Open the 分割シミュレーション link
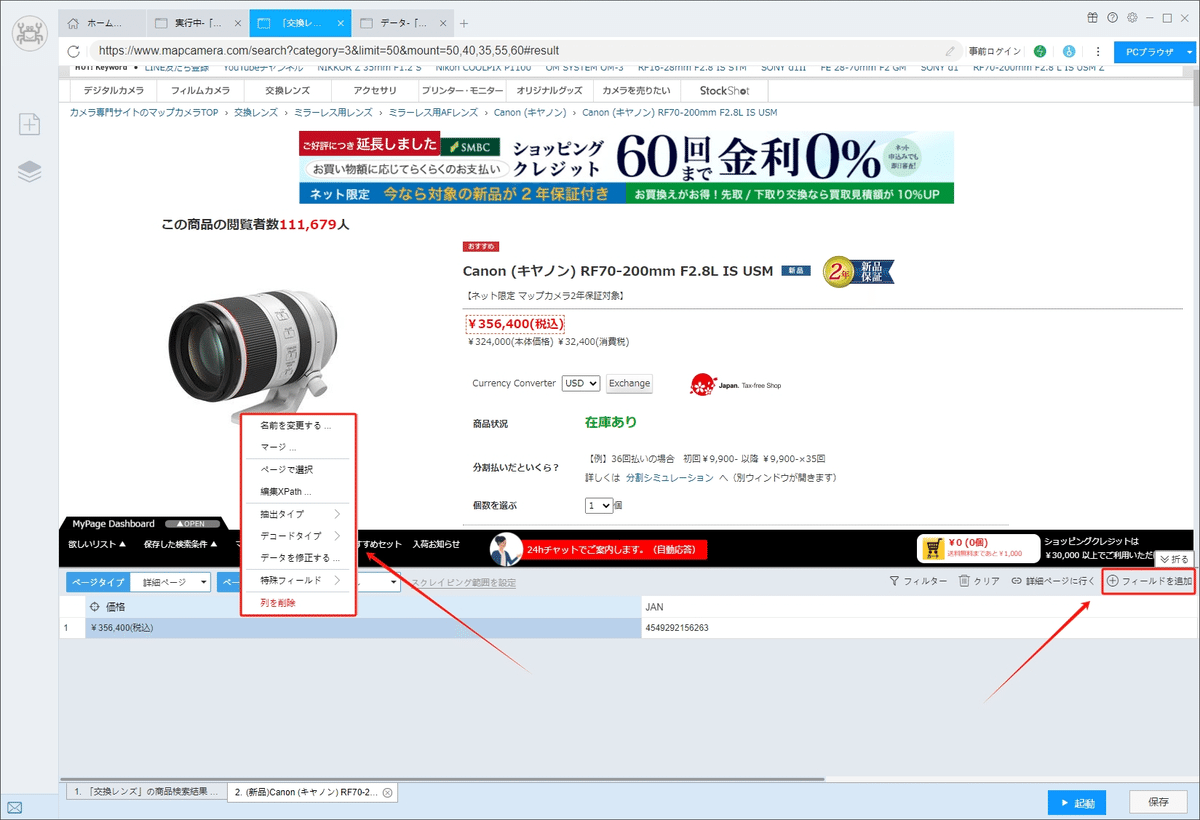This screenshot has width=1200, height=820. [669, 478]
